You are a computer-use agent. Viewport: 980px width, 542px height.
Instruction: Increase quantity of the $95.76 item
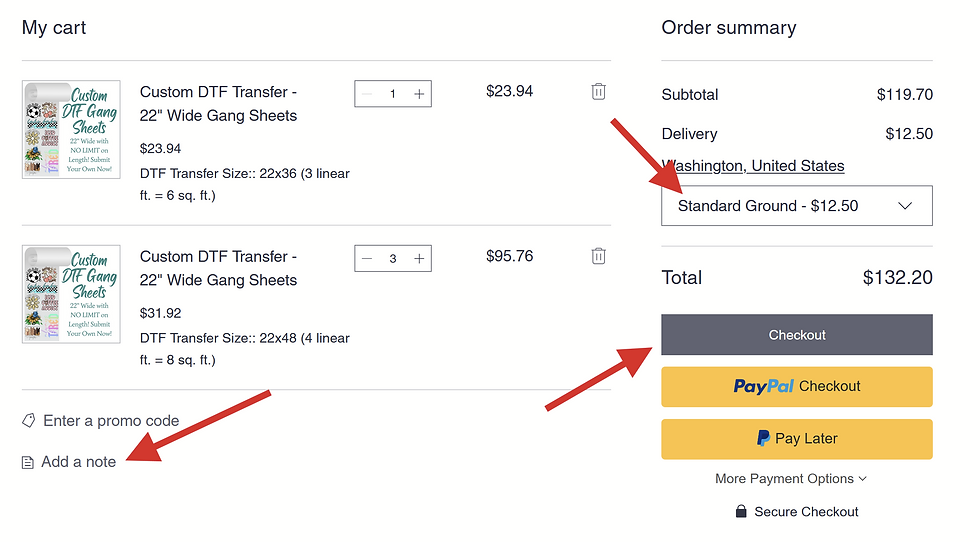pos(419,258)
